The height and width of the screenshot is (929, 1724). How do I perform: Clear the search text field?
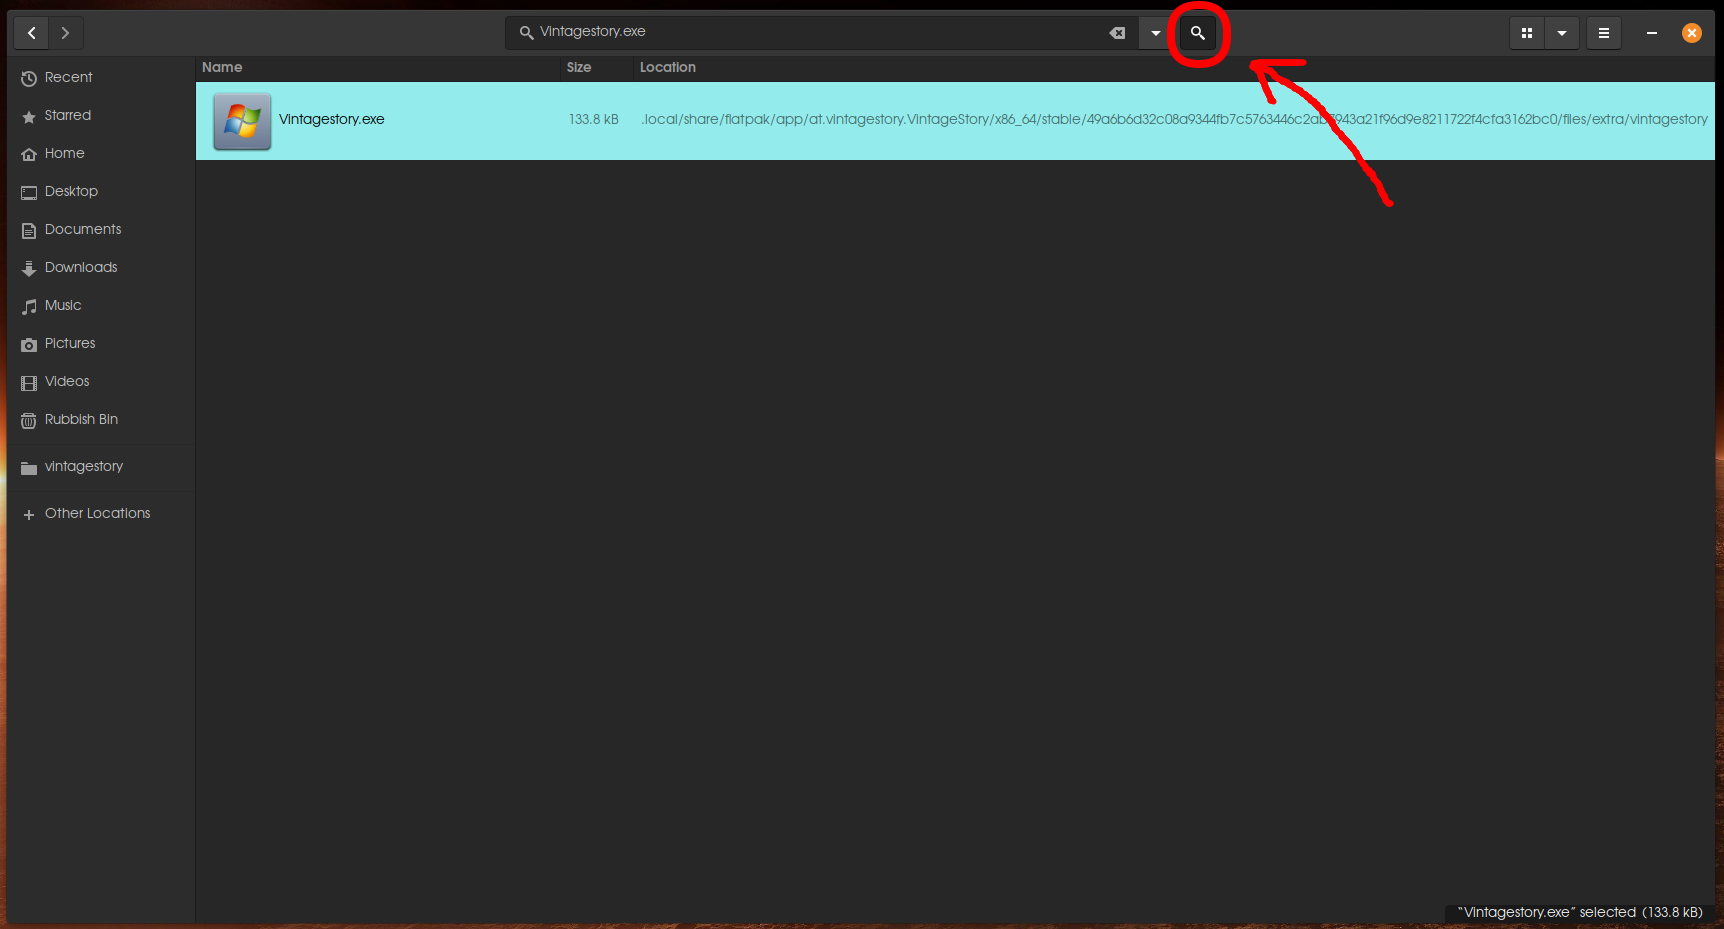pos(1117,33)
